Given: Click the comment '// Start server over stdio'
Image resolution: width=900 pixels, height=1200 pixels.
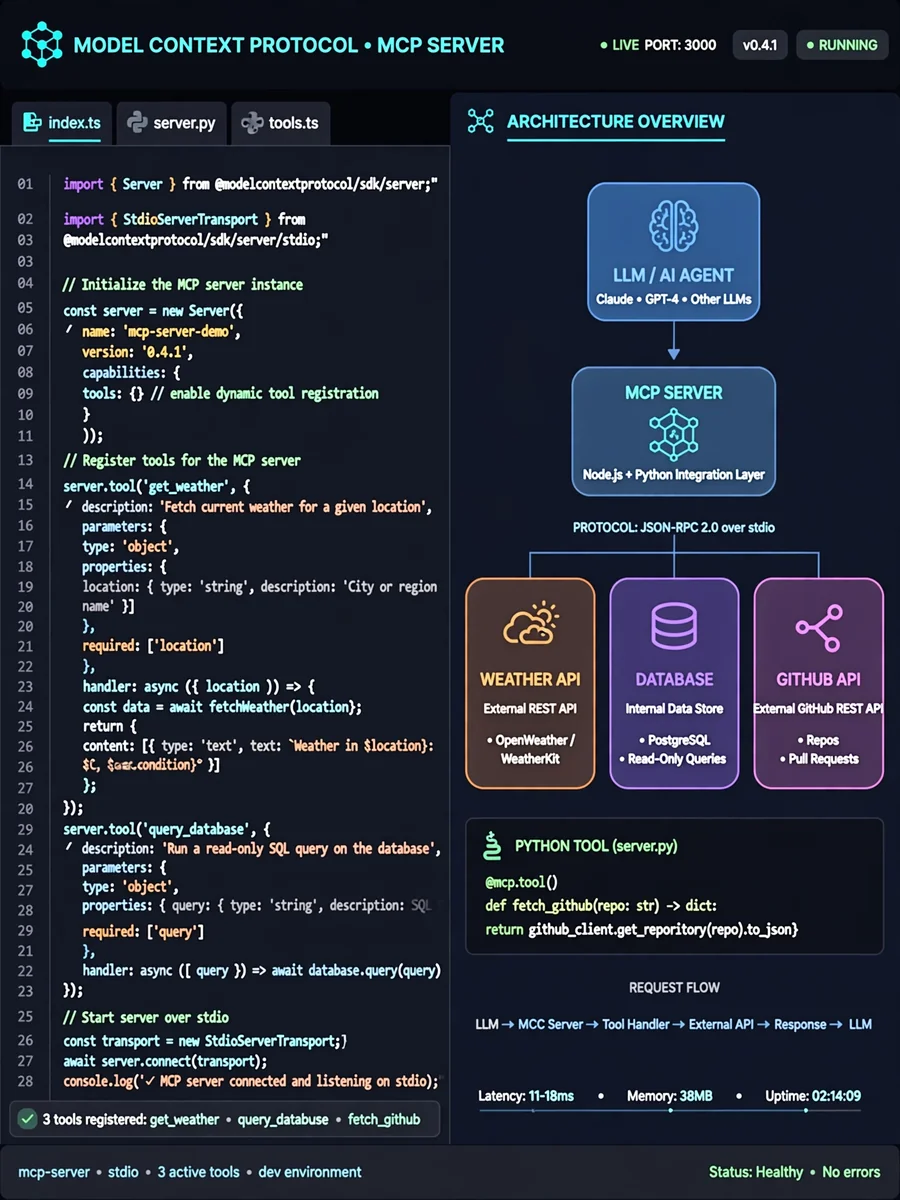Looking at the screenshot, I should click(x=146, y=1017).
